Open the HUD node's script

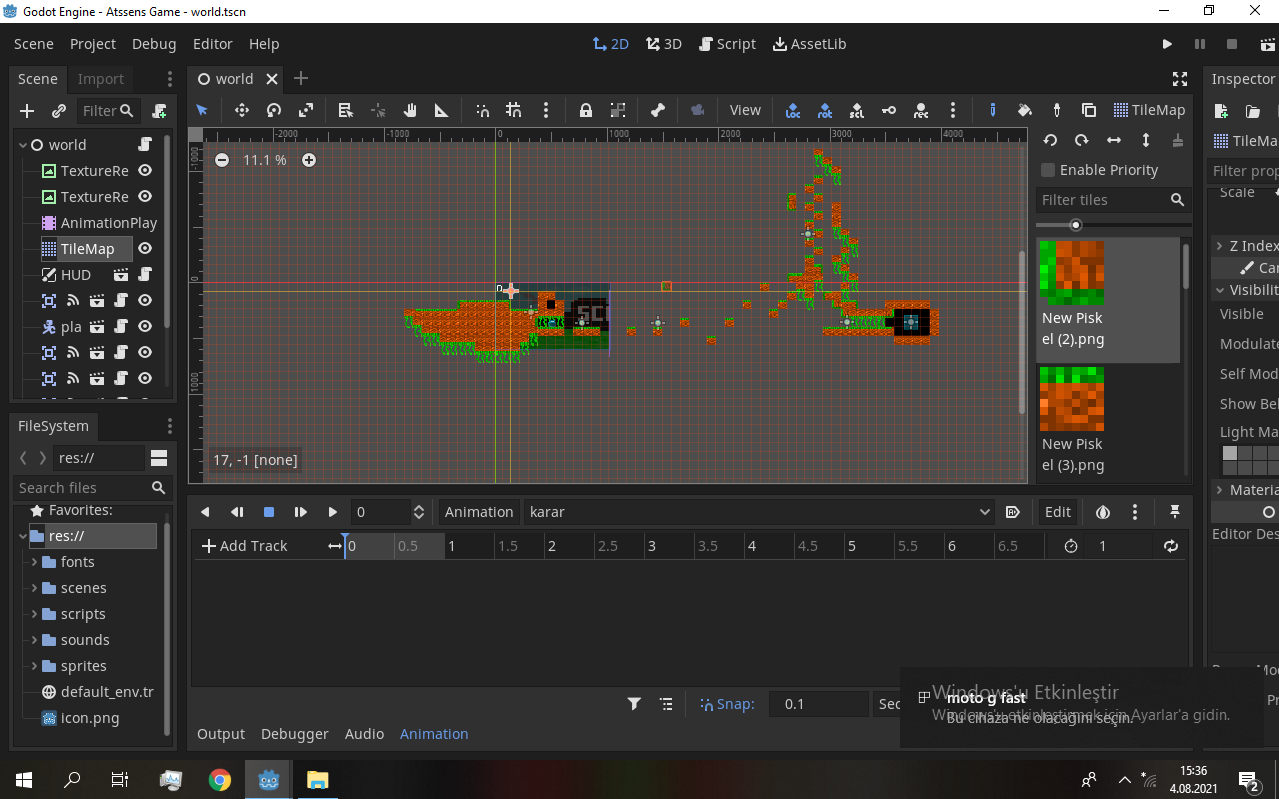click(145, 275)
